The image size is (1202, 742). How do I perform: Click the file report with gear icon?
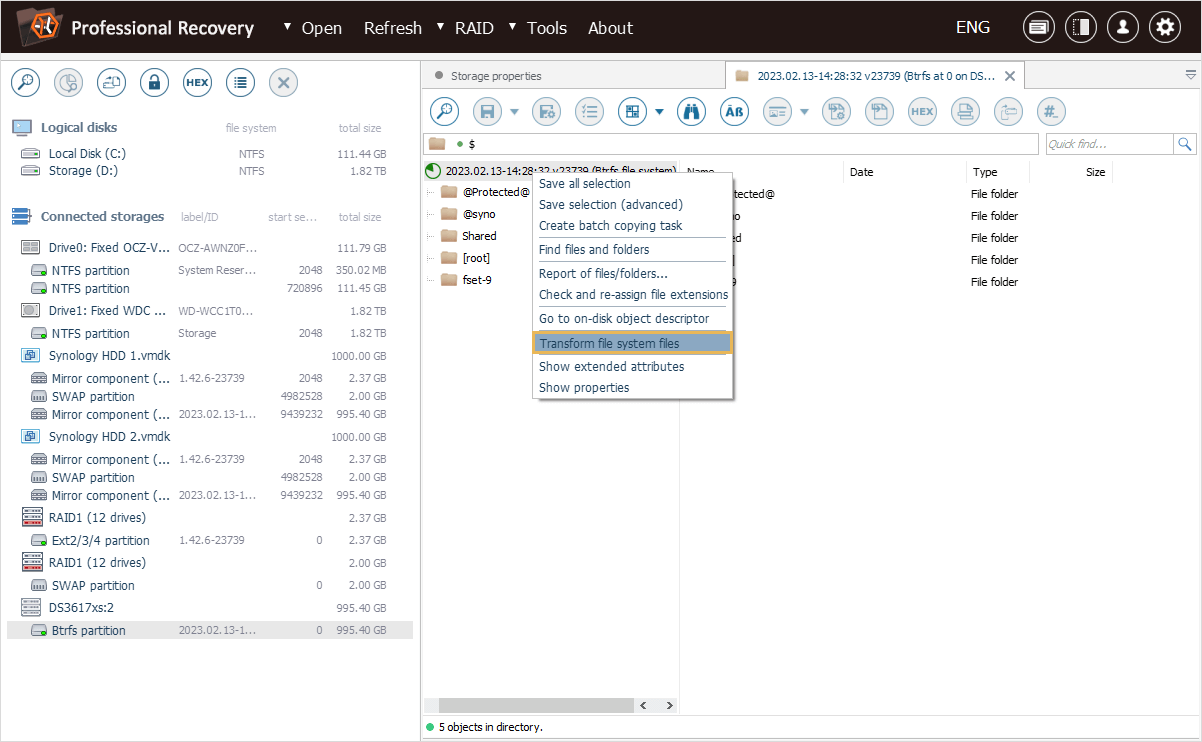pos(836,112)
